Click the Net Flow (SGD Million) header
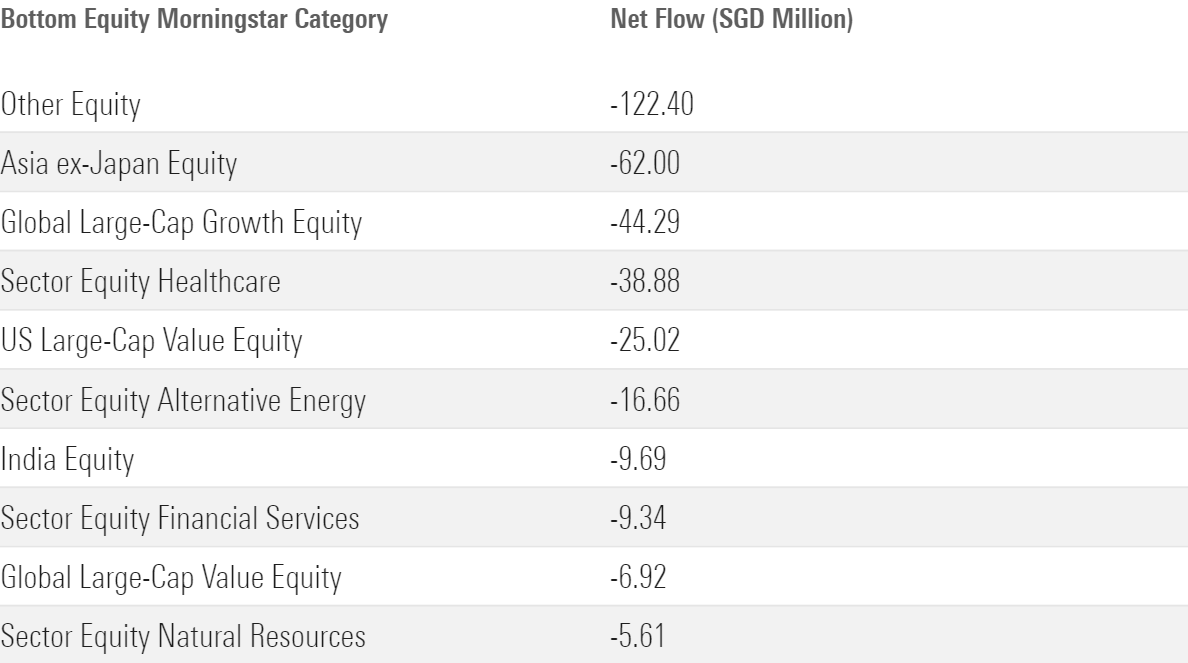This screenshot has height=663, width=1188. click(731, 20)
